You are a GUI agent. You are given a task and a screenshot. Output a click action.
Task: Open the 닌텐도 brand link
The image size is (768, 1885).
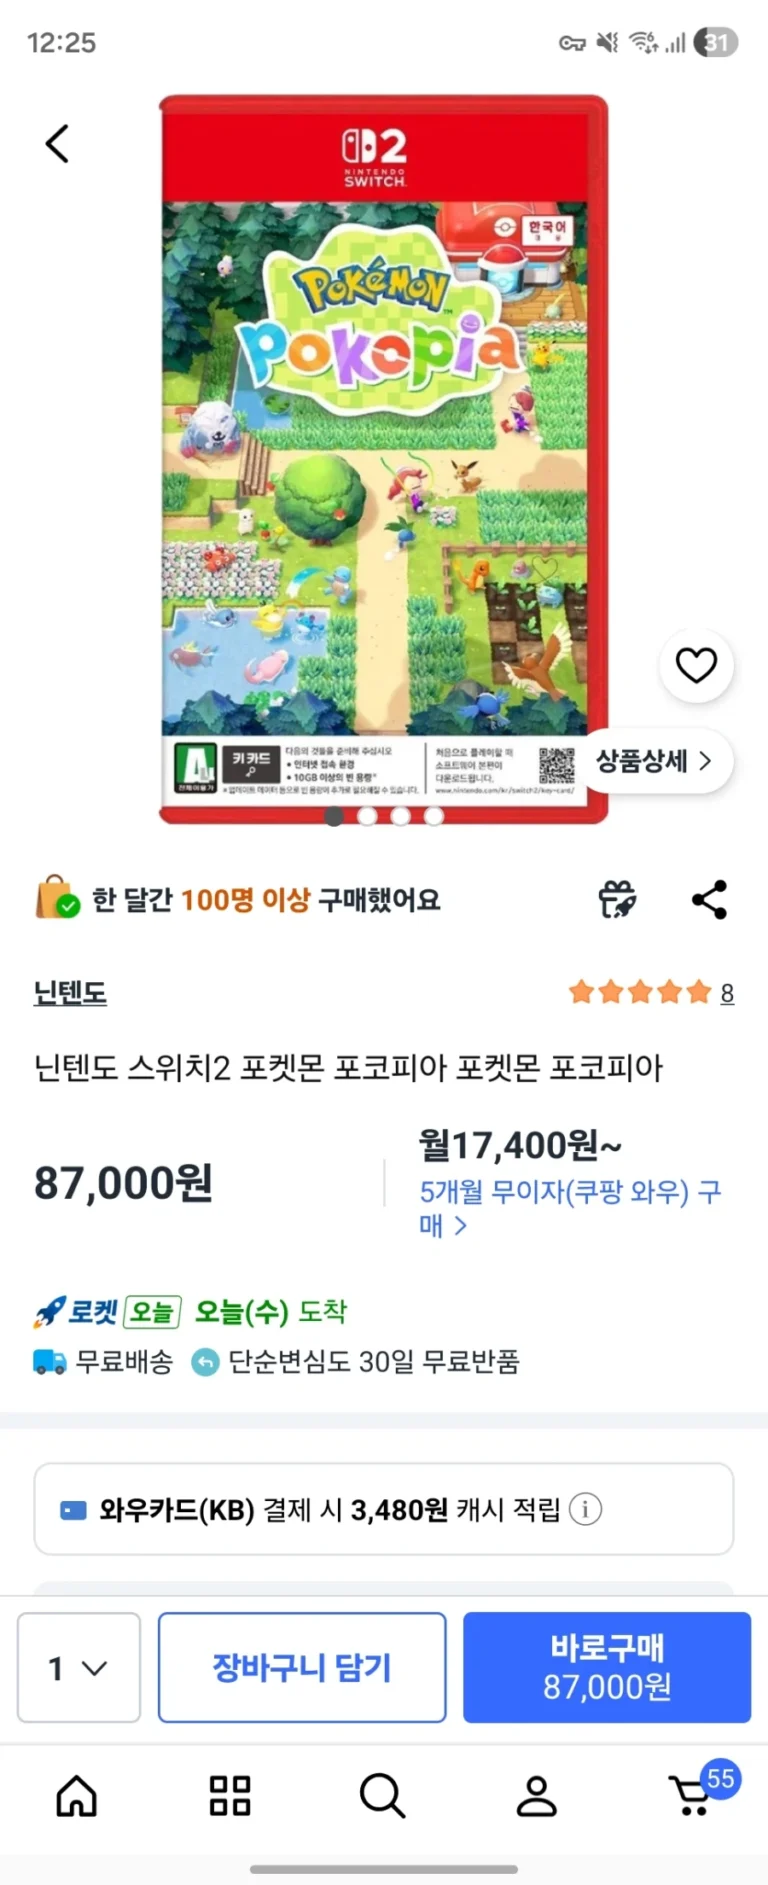(x=70, y=993)
